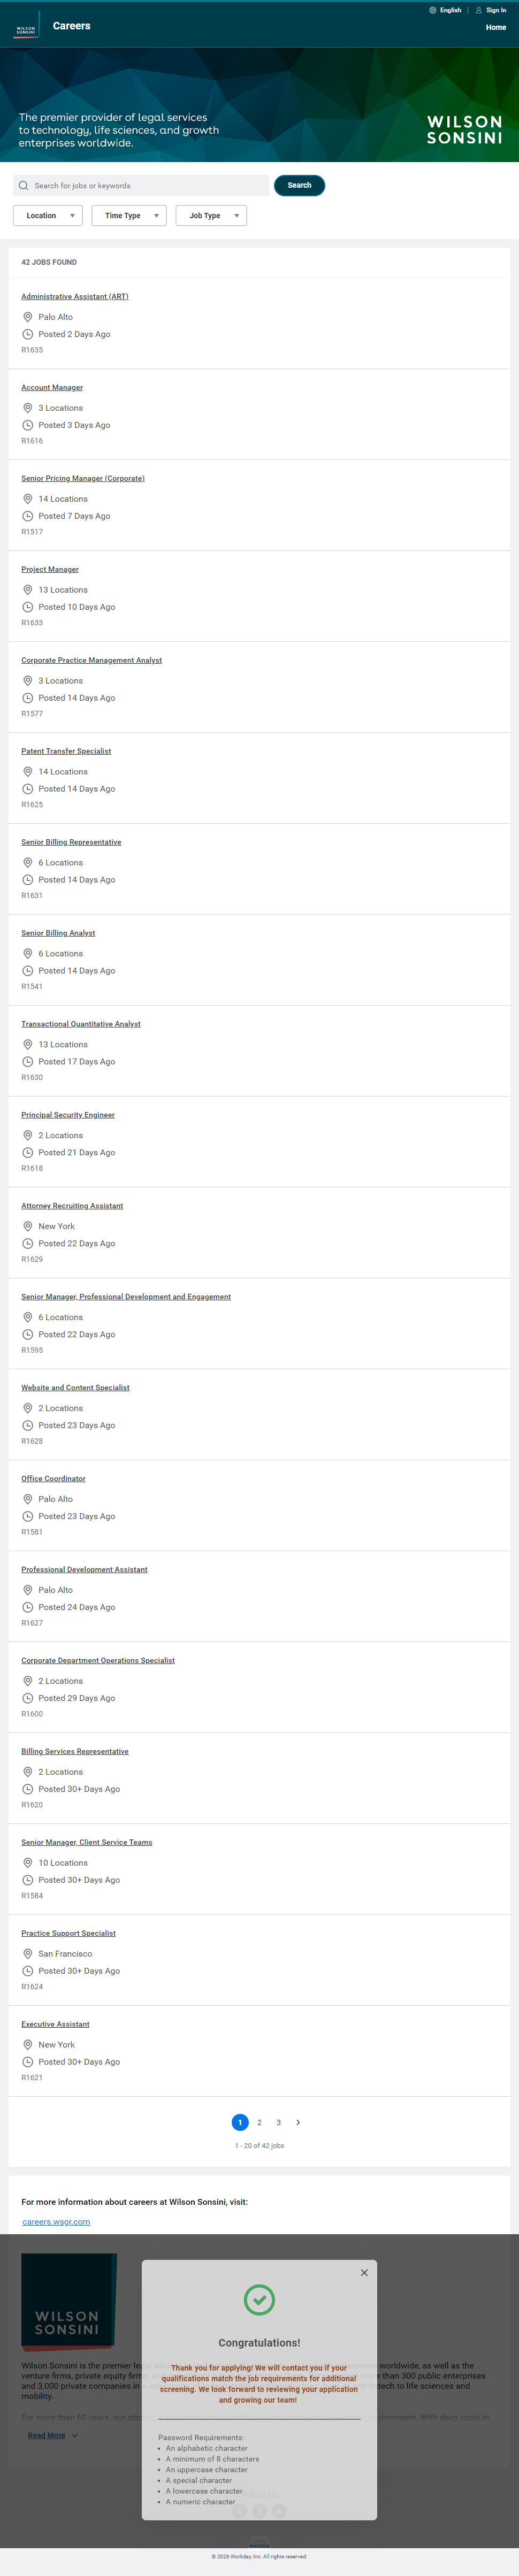Open the Administrative Assistant (ART) job

coord(75,297)
